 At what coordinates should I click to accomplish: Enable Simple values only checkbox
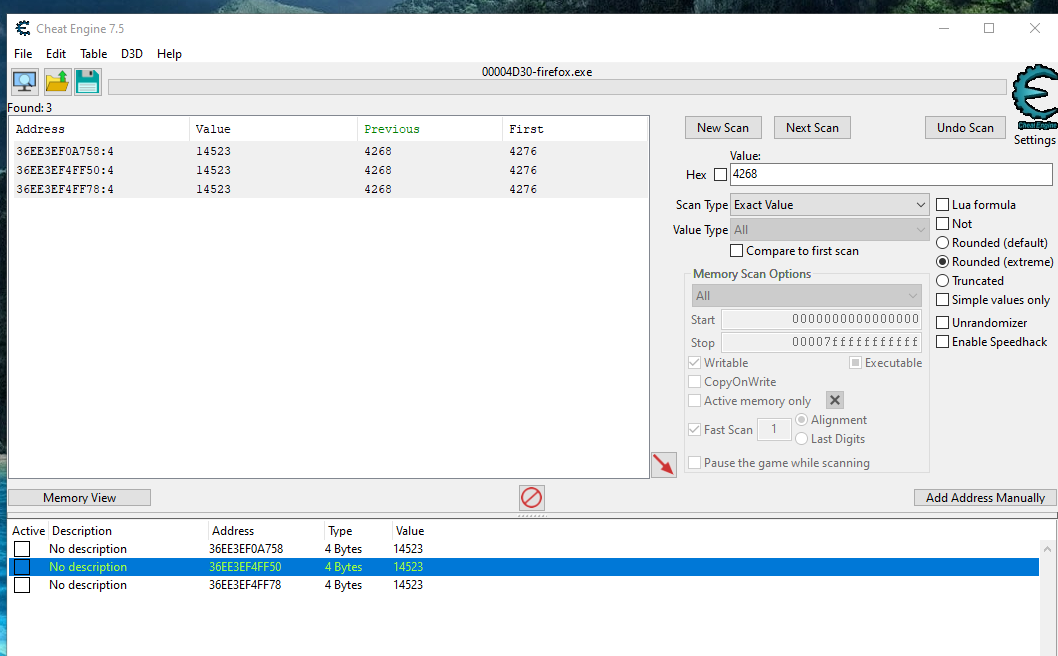click(943, 300)
